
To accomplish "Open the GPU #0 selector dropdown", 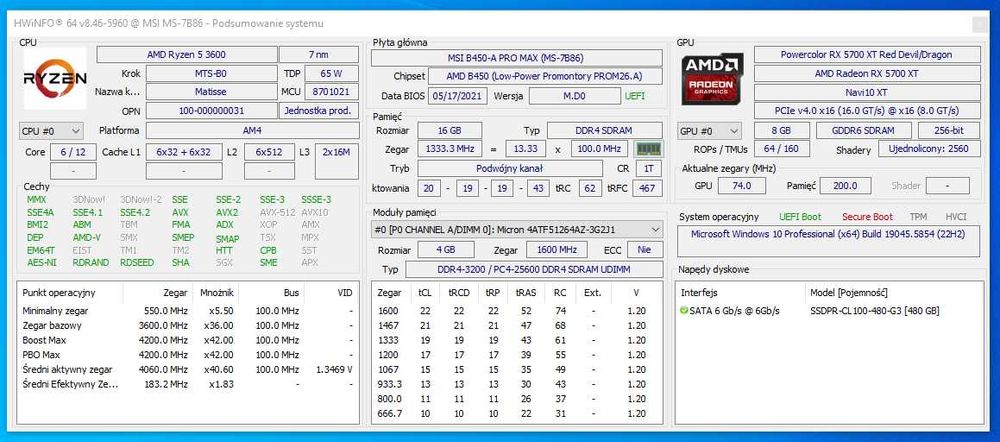I will [x=710, y=131].
